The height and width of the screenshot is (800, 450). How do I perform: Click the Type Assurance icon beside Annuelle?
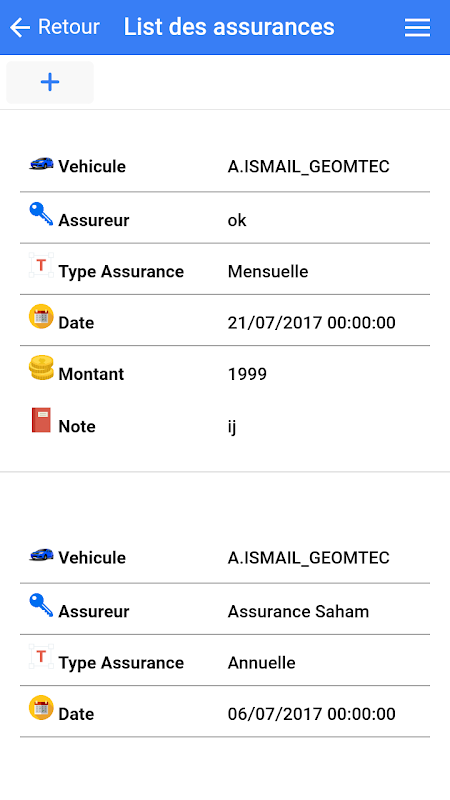click(41, 657)
